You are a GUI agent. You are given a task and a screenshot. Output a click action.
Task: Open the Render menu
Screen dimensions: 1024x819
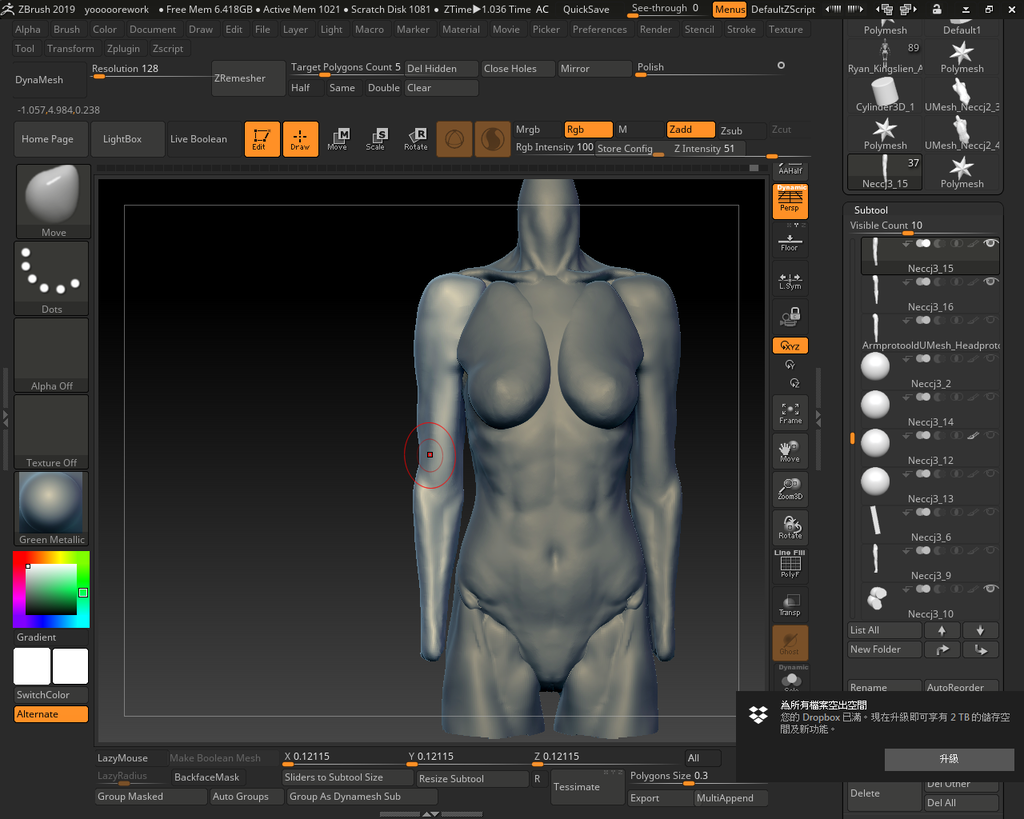click(x=656, y=29)
